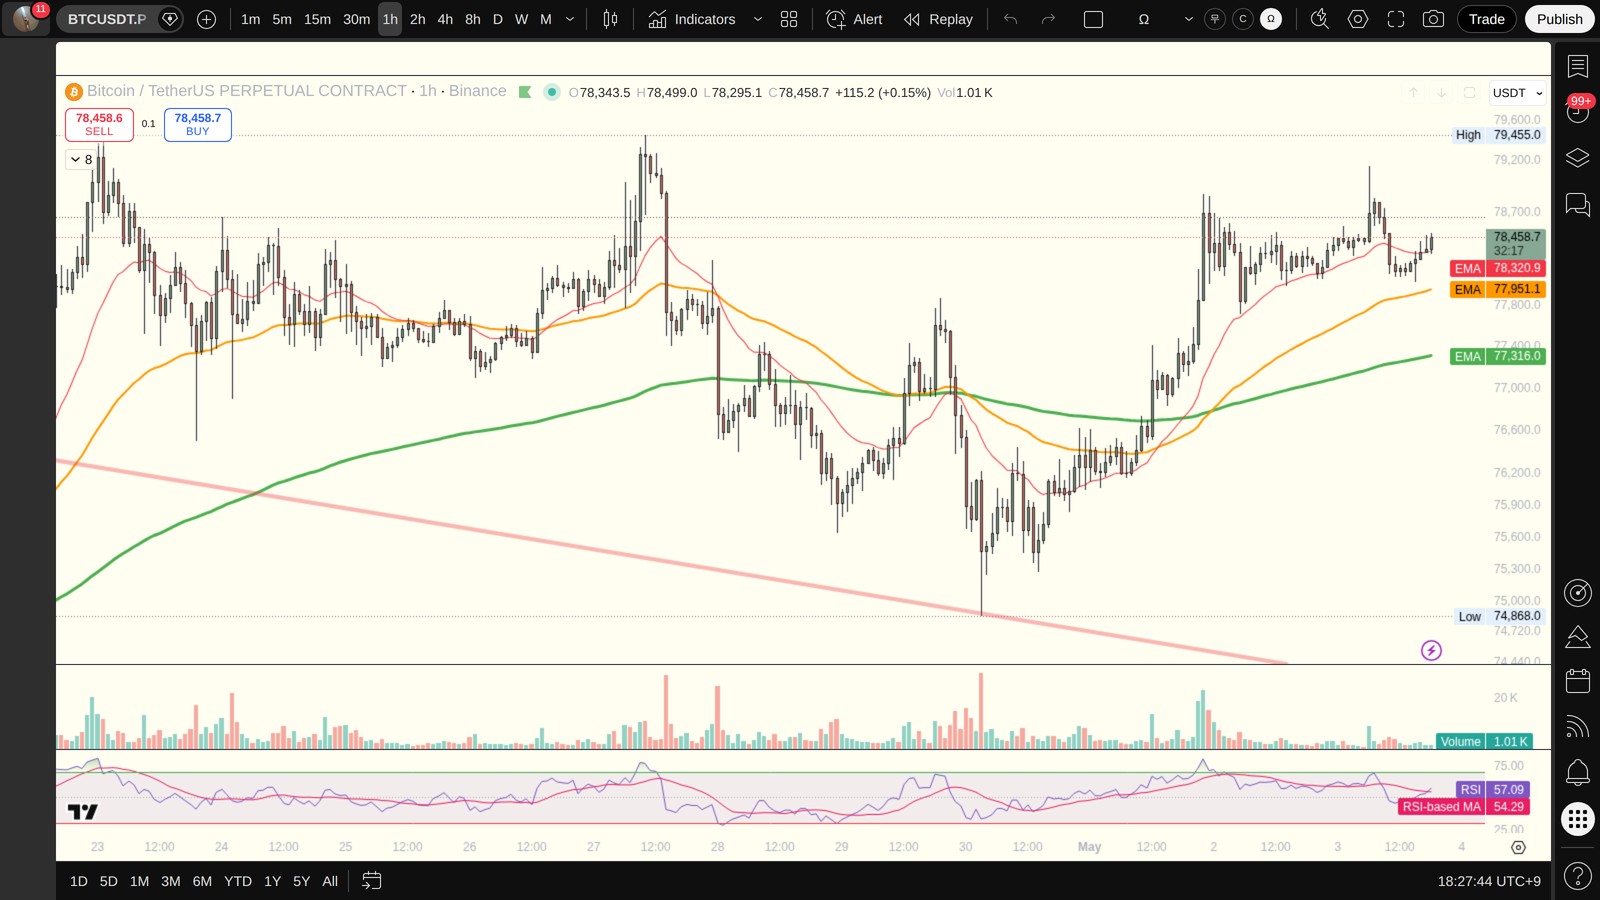Open the BTCUSDT.P symbol search
Viewport: 1600px width, 900px height.
[x=107, y=19]
